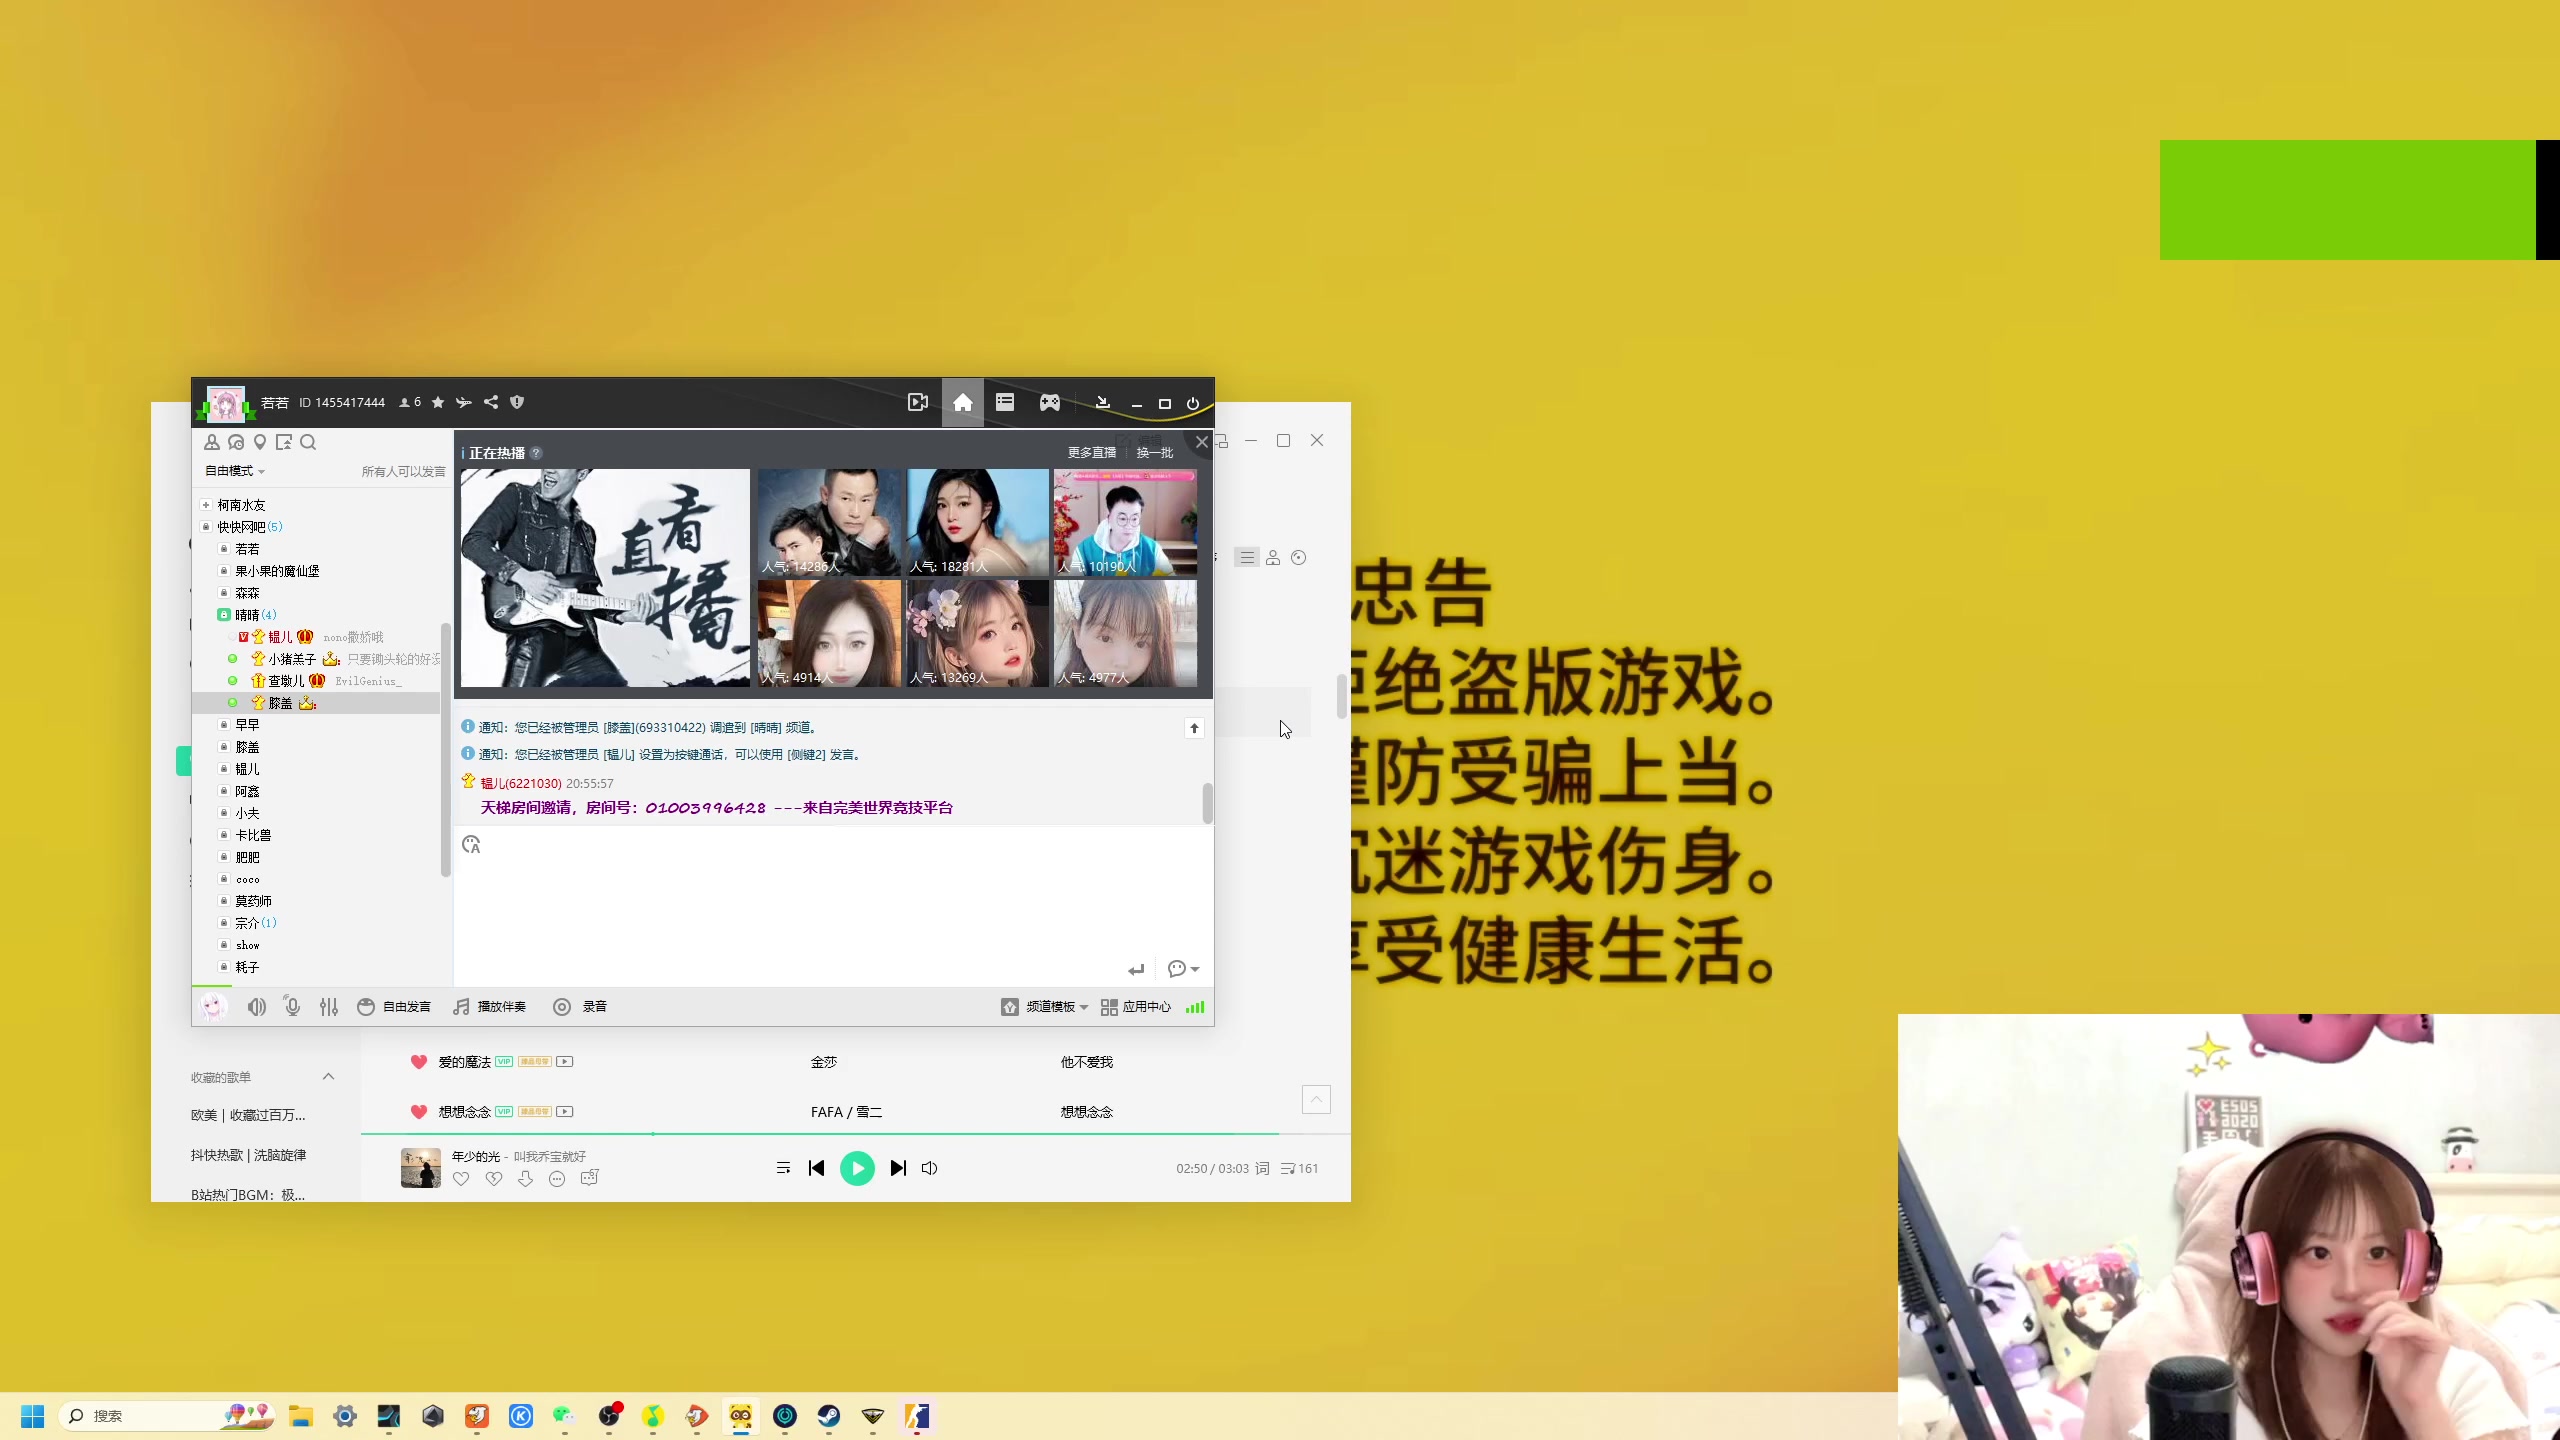Open song comments icon in music player

click(589, 1178)
